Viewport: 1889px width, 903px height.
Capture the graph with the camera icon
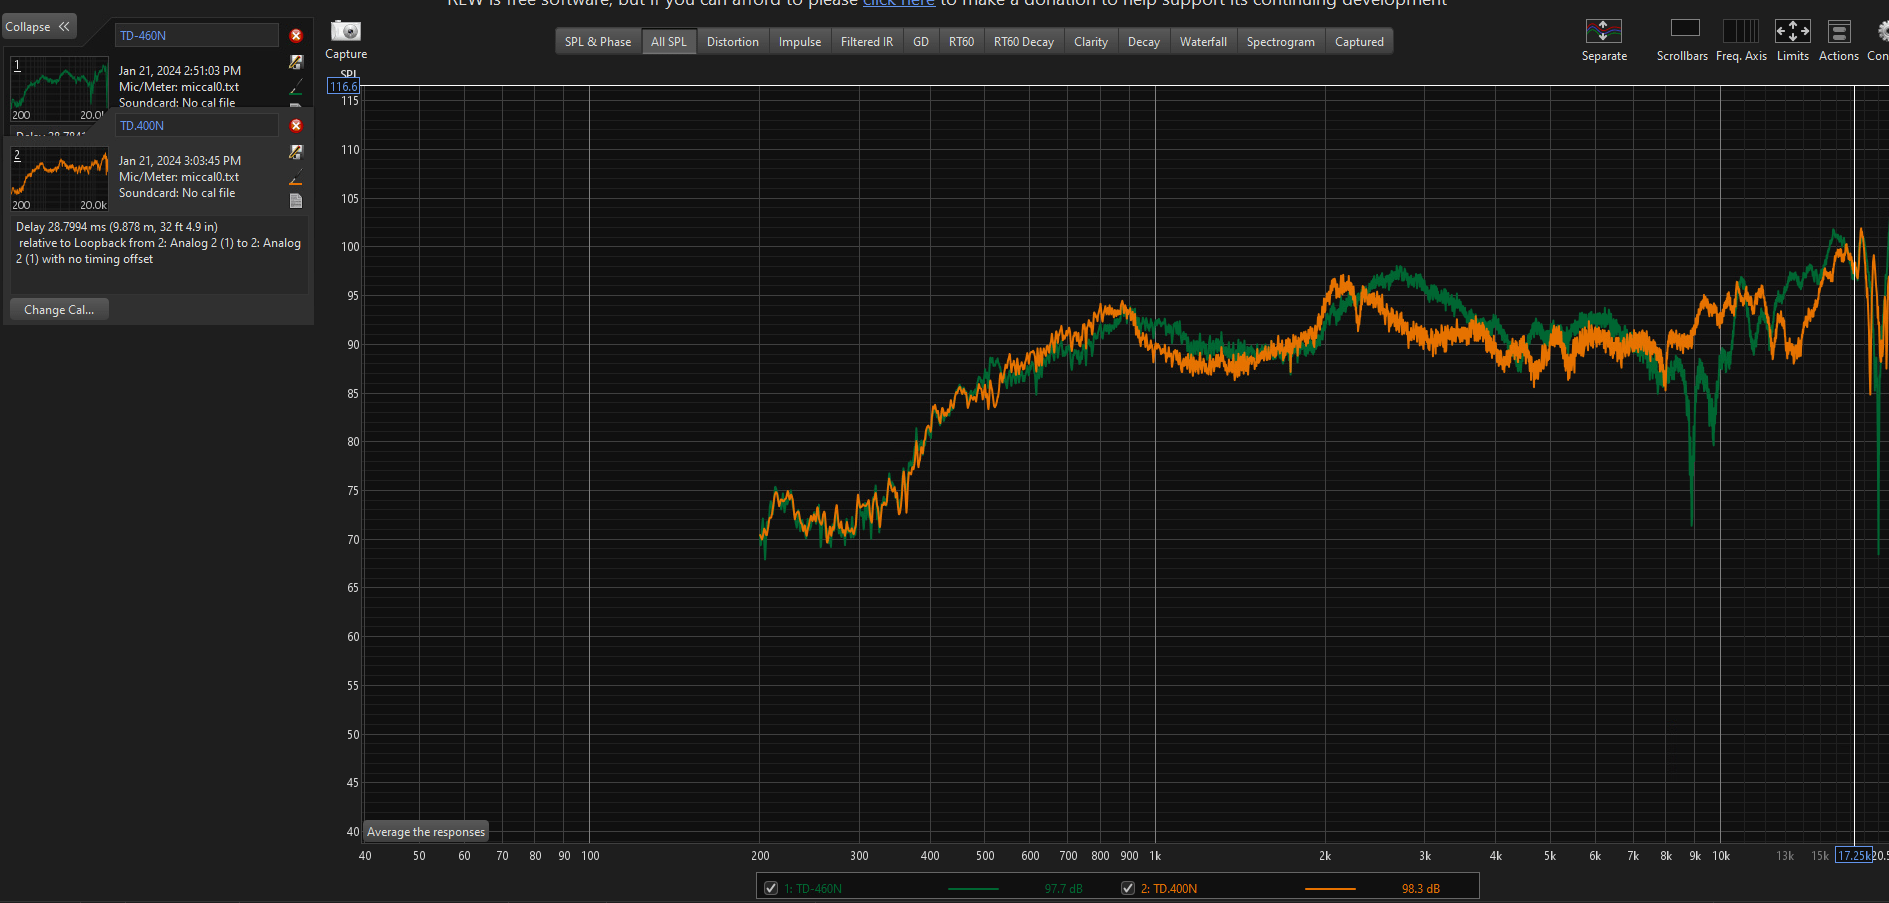(x=346, y=31)
